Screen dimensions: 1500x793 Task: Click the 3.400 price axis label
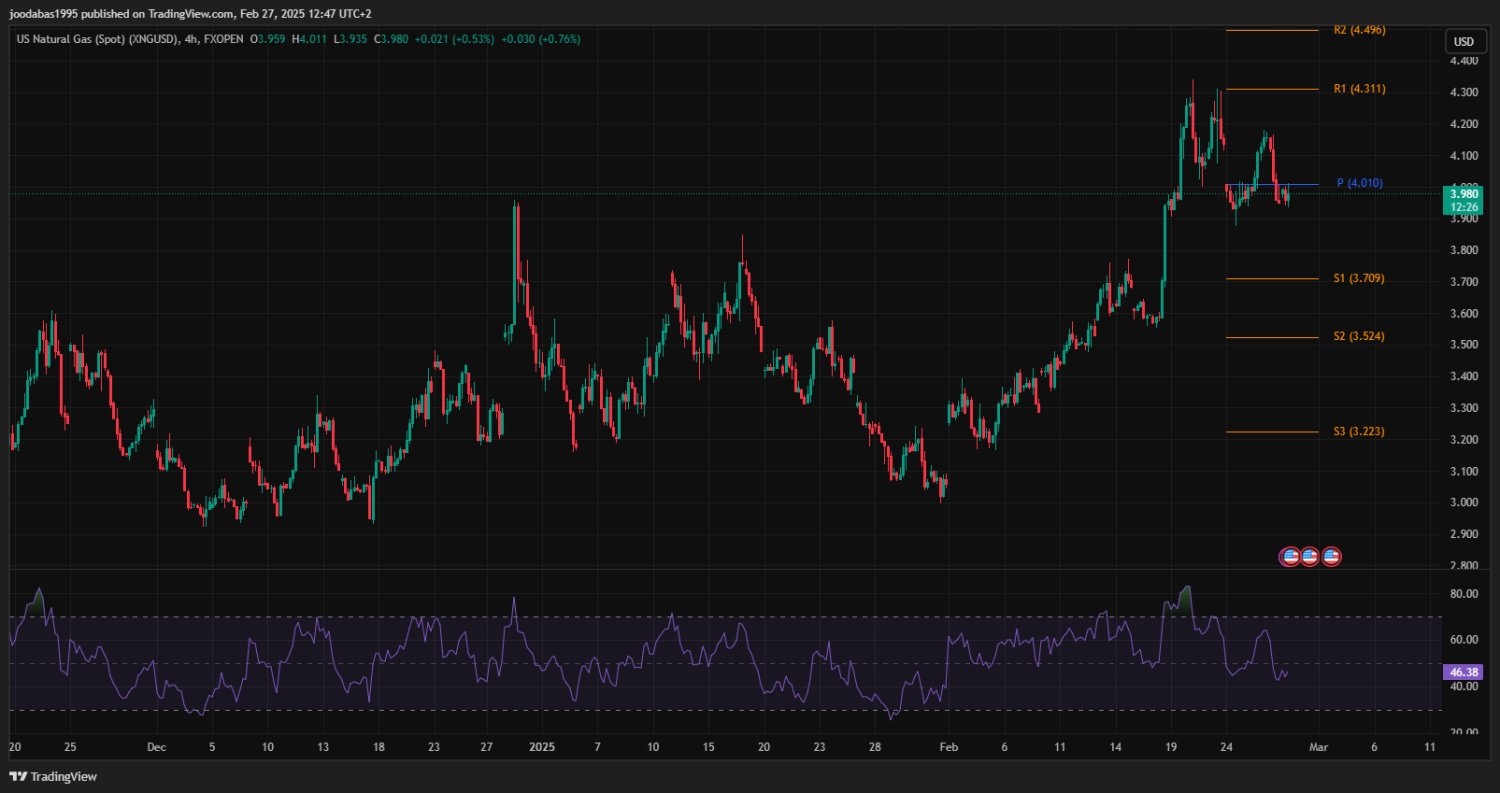[1463, 377]
